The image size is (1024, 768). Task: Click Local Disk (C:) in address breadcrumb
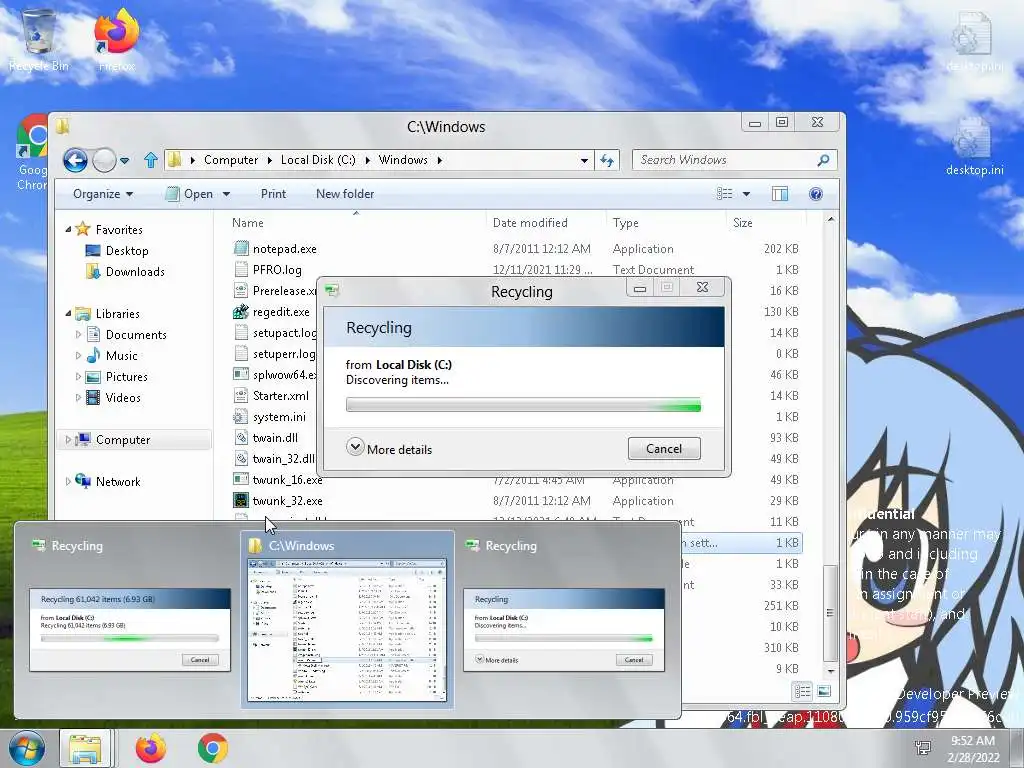[x=318, y=160]
